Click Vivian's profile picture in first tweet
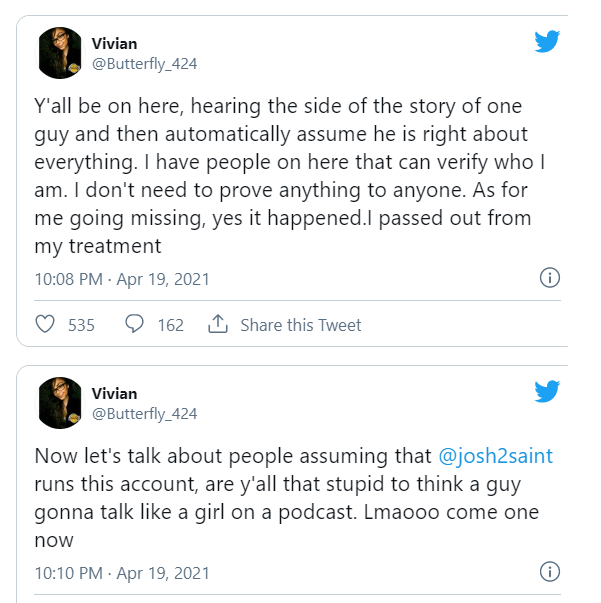The width and height of the screenshot is (601, 603). [59, 53]
